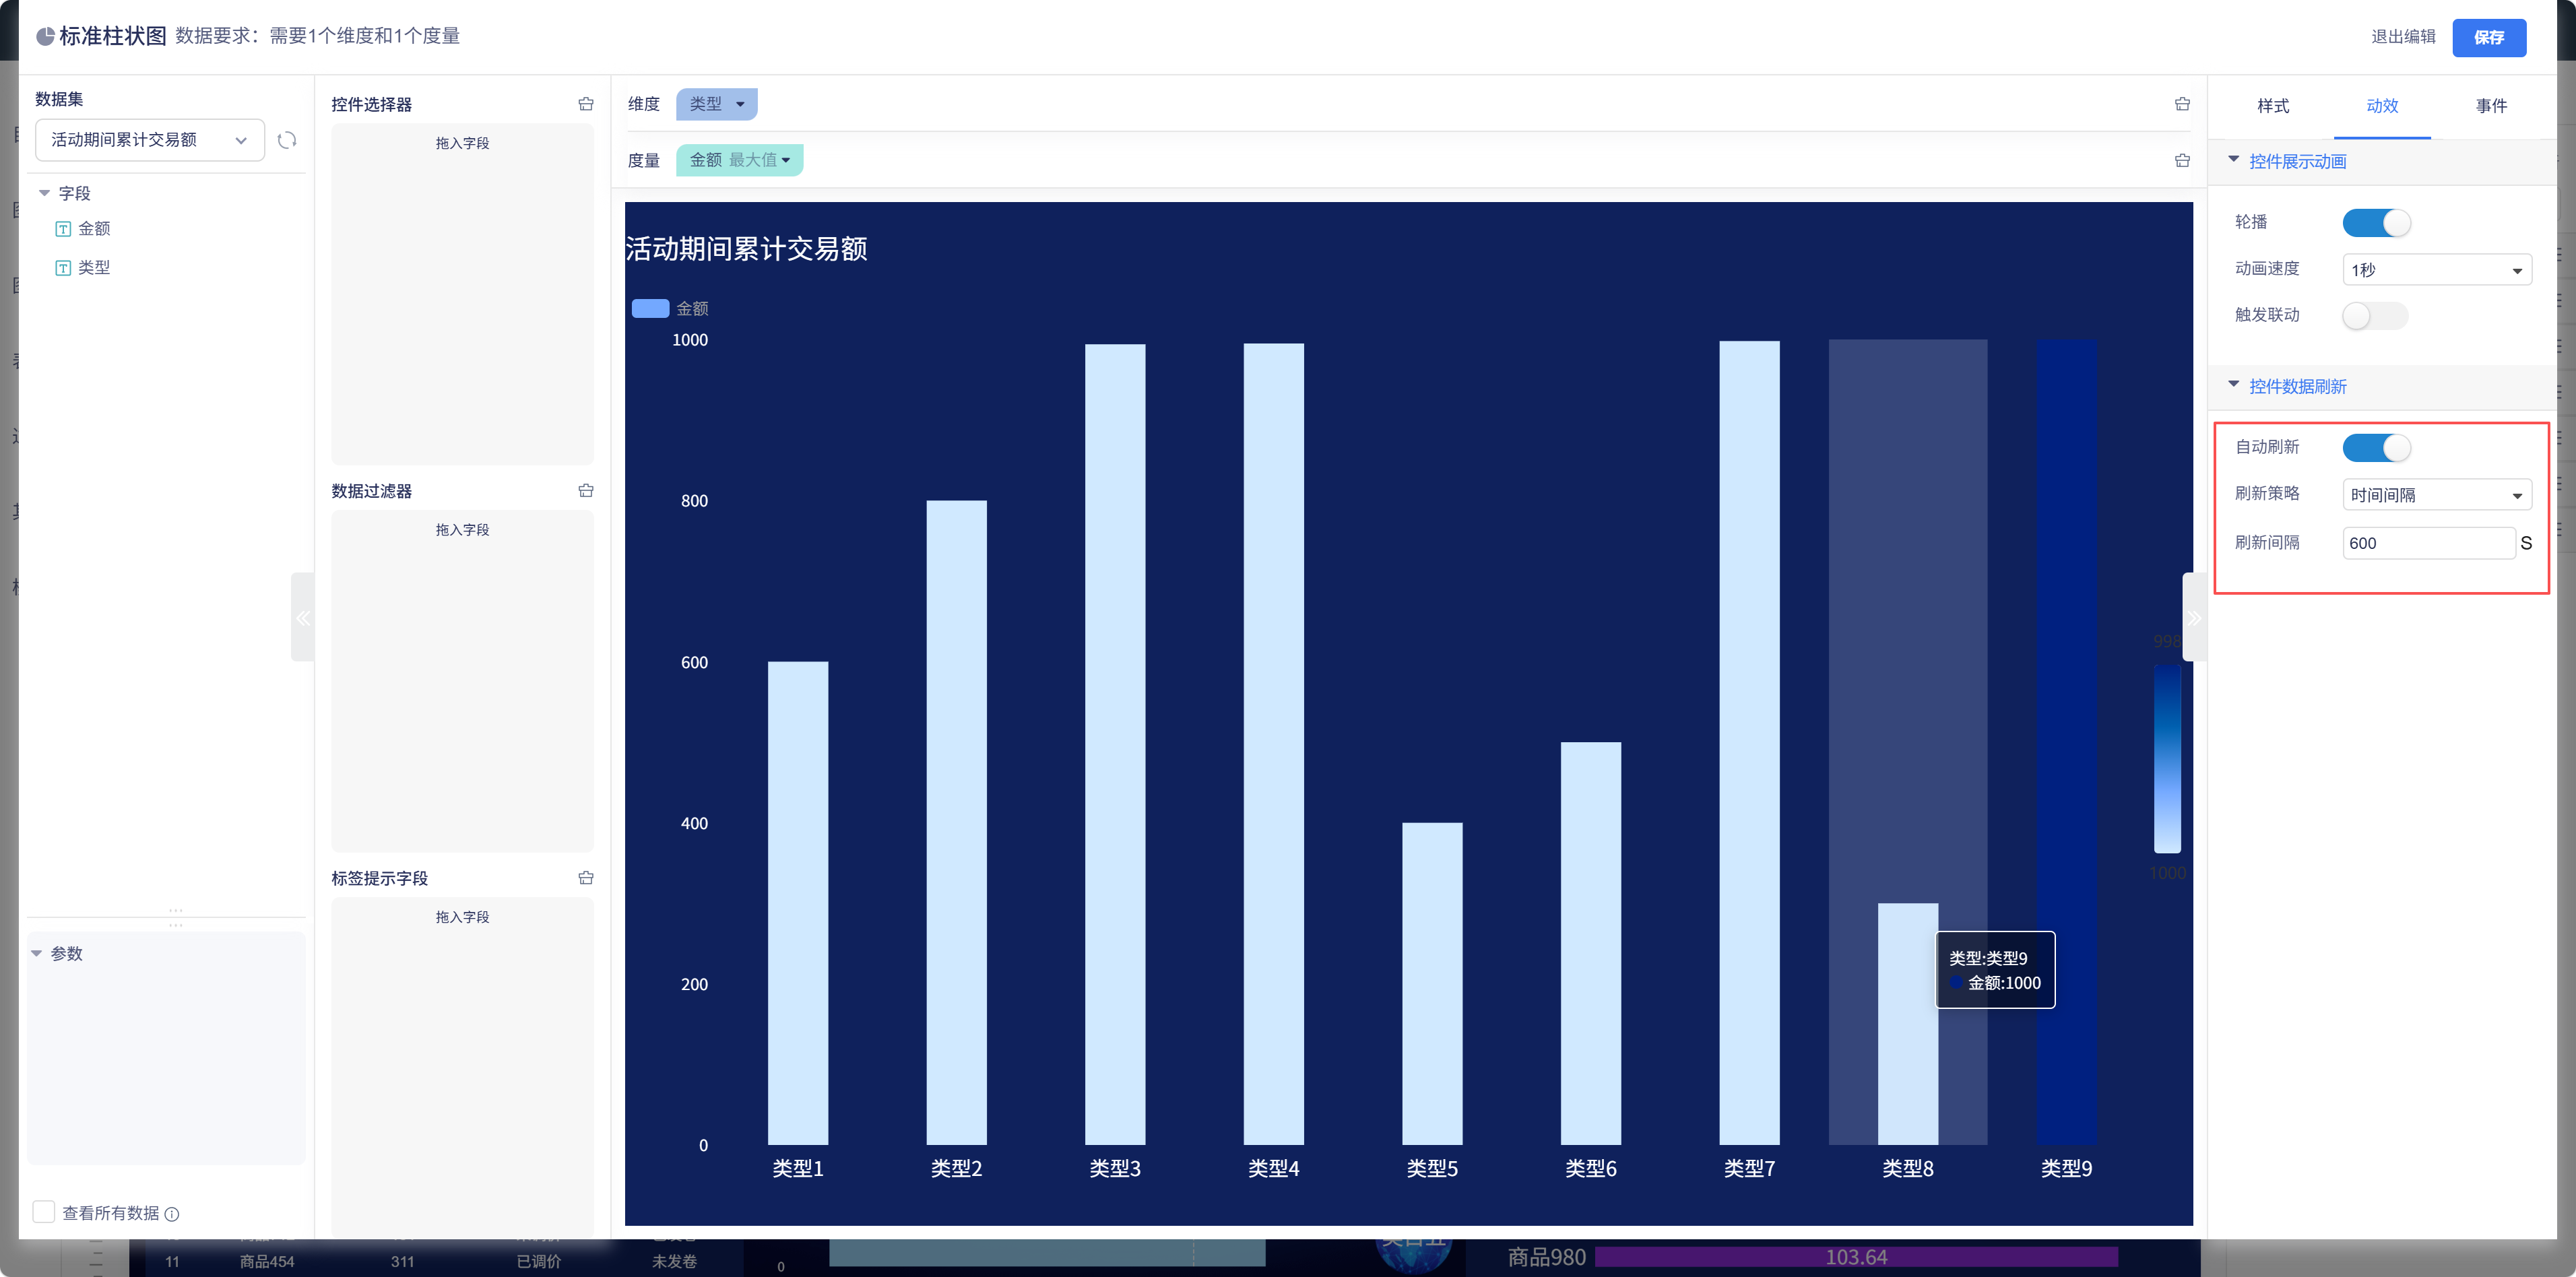Screen dimensions: 2576x1277
Task: Open the 活动期间累计交易额 dataset dropdown
Action: (x=150, y=140)
